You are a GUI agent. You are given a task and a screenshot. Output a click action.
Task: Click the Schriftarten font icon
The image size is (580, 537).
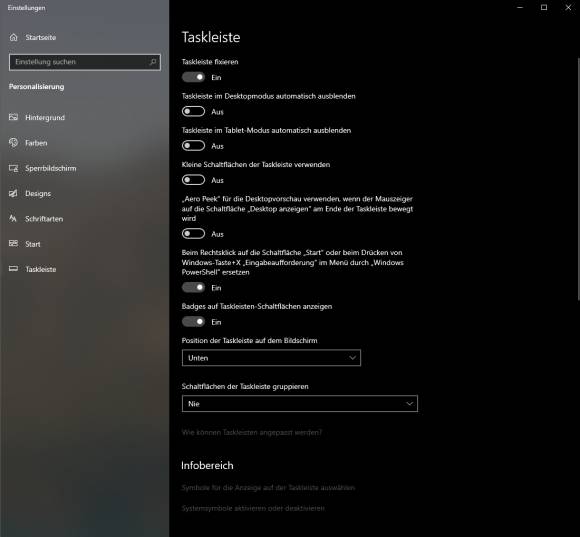(13, 219)
